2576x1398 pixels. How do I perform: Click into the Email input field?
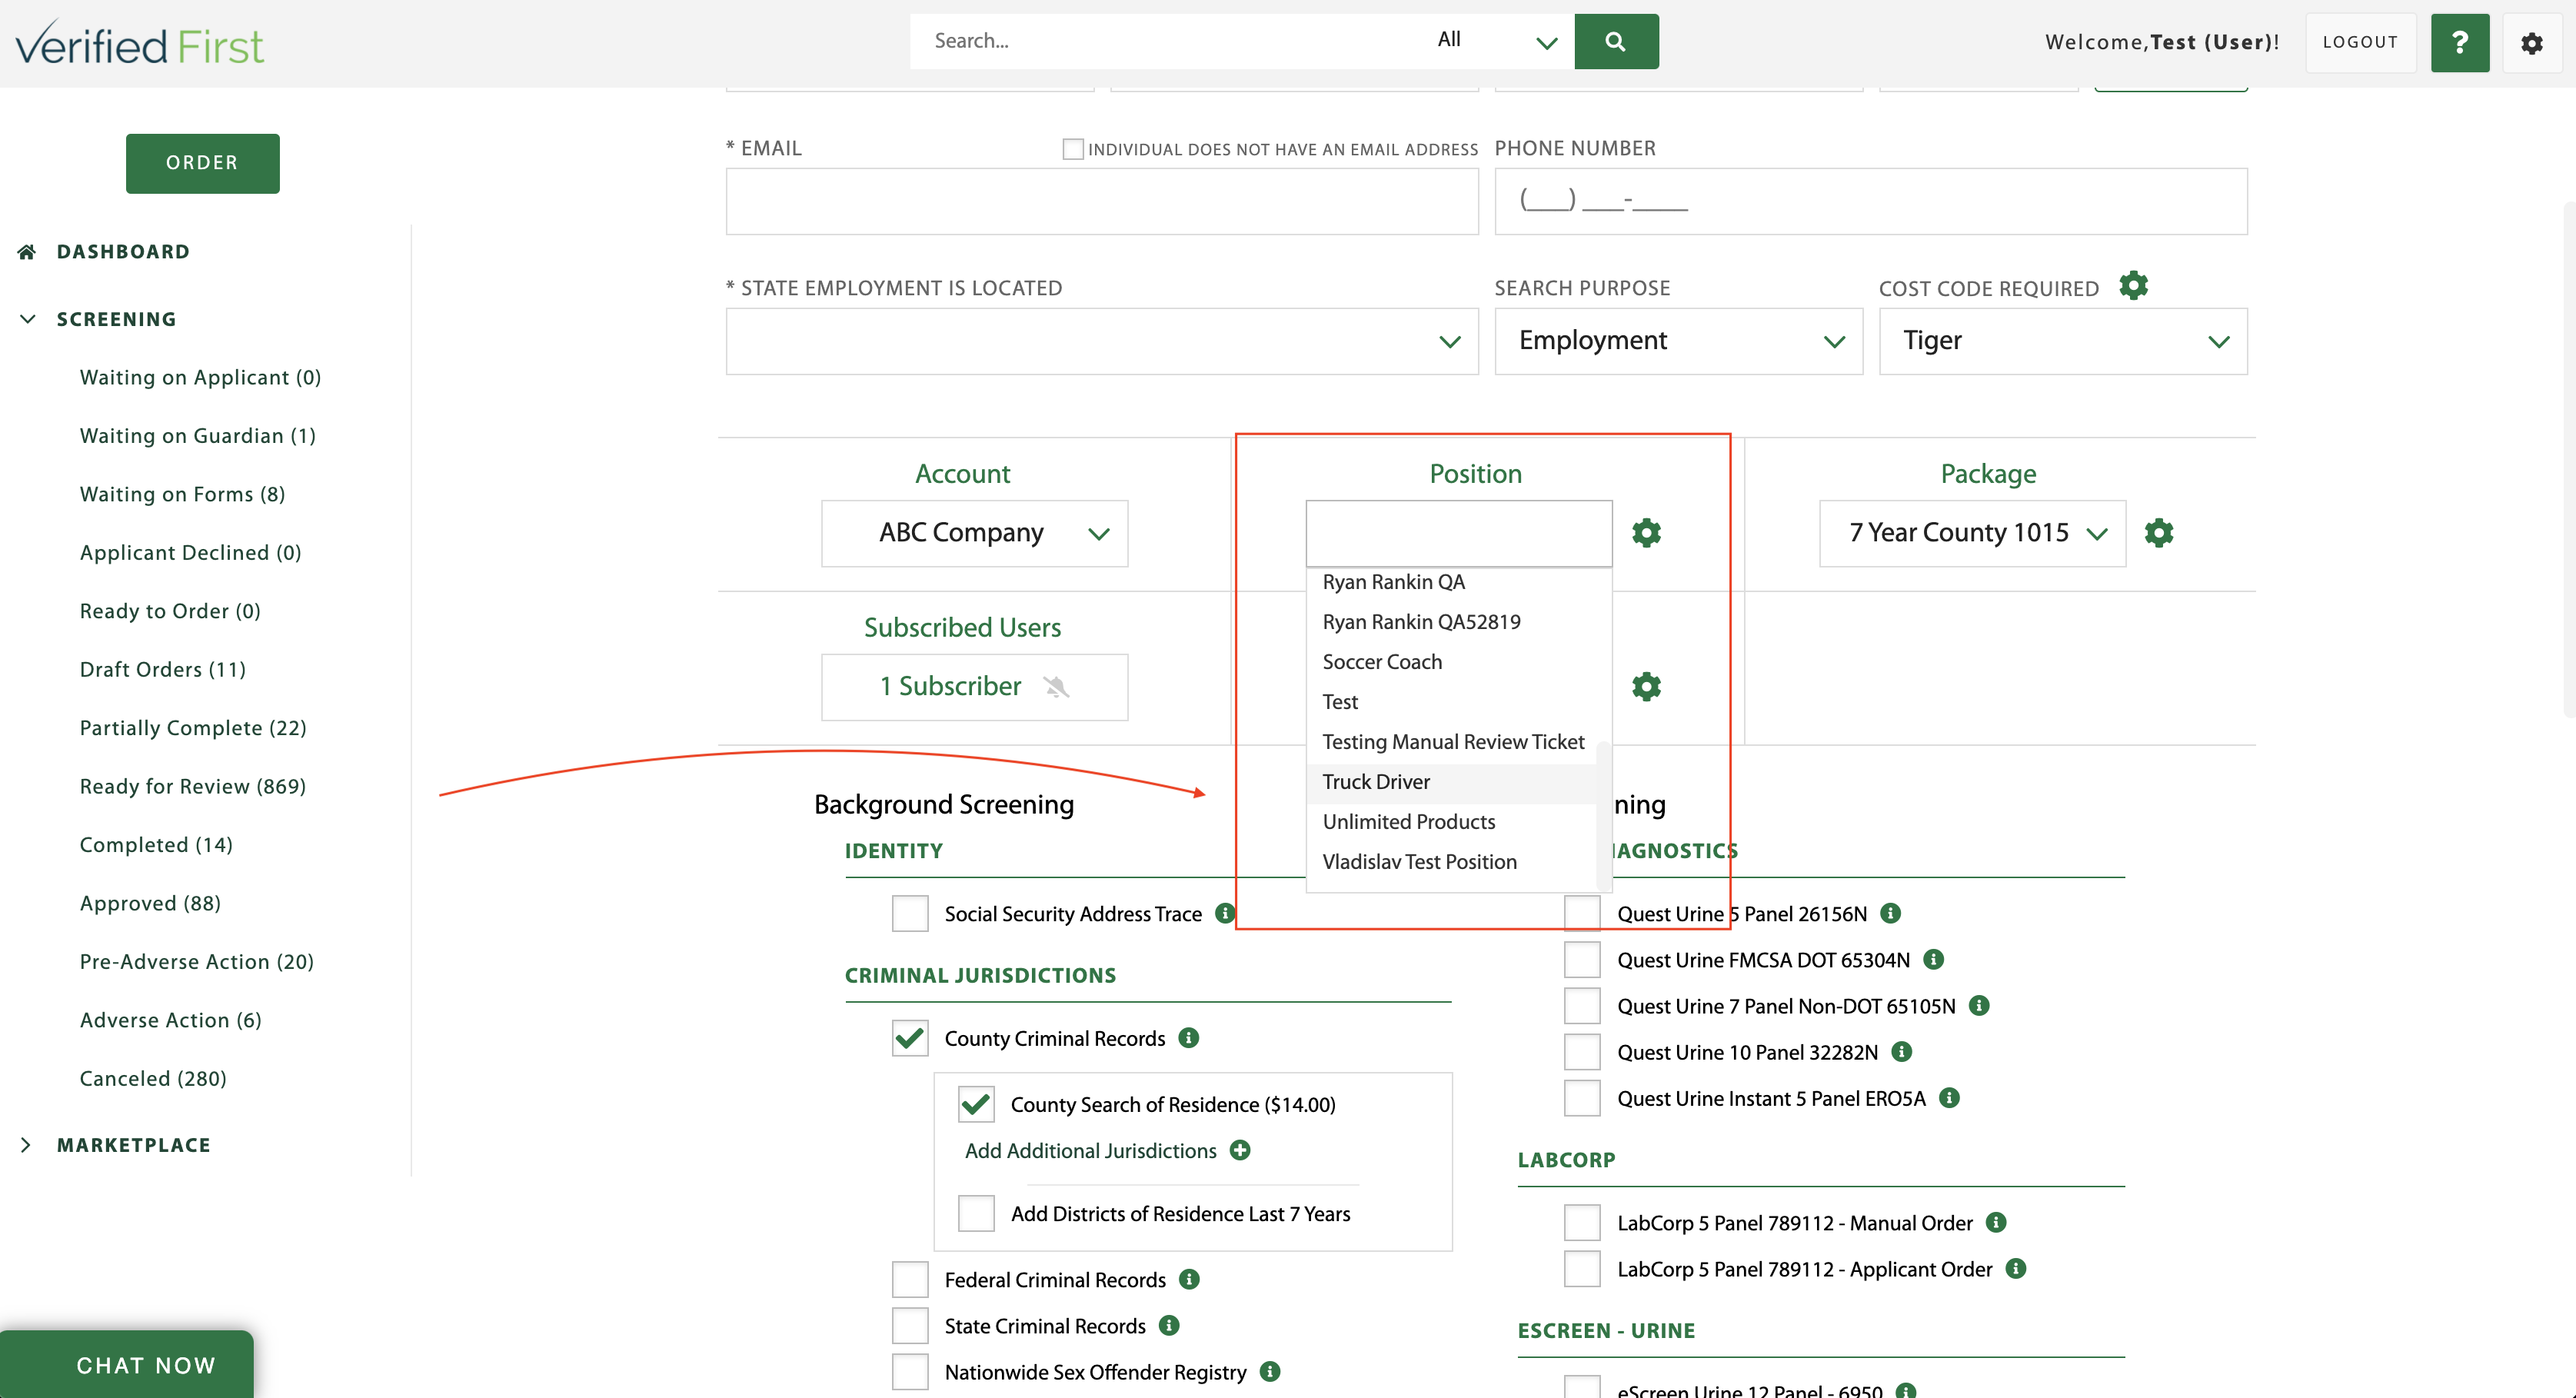(1102, 201)
